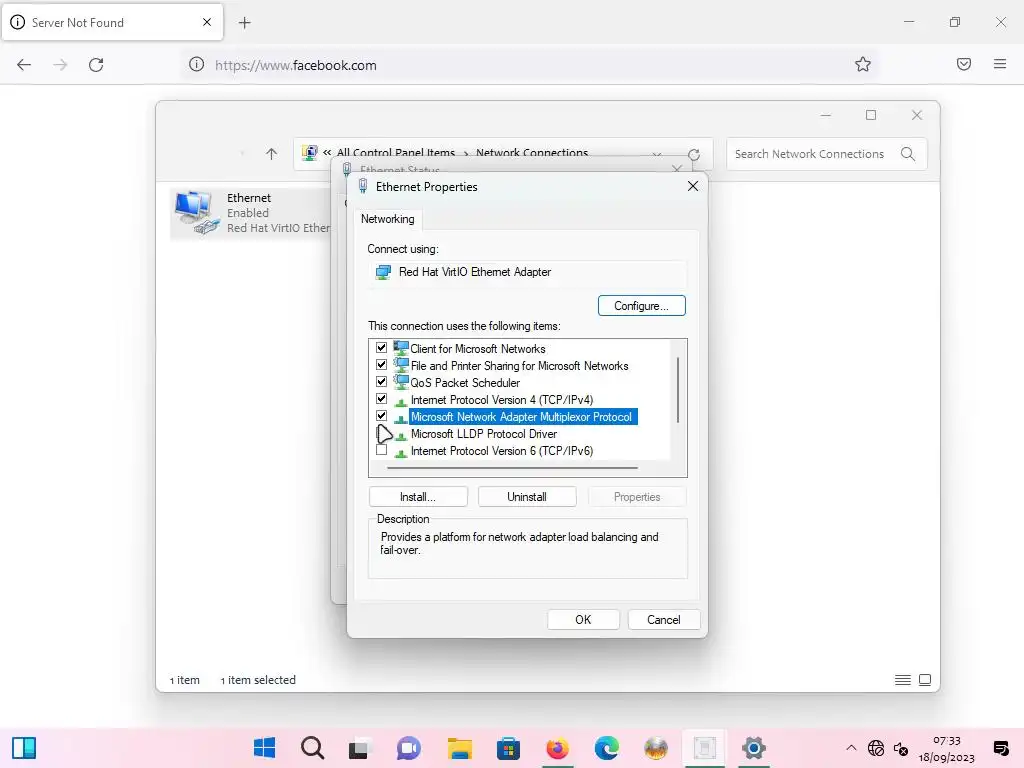Viewport: 1024px width, 768px height.
Task: Switch to large icons view
Action: pos(925,680)
